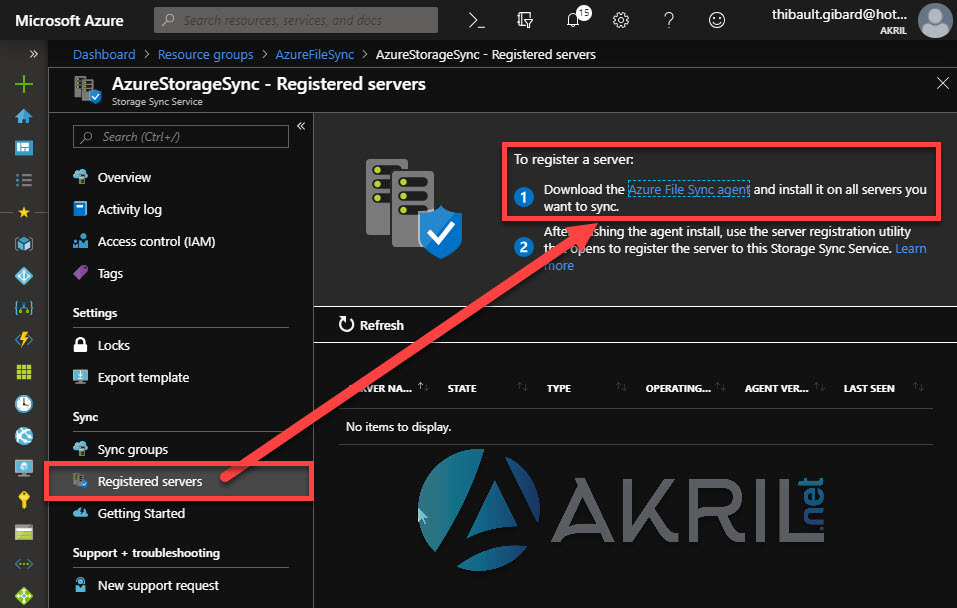Open the yellow key icon in sidebar
This screenshot has height=608, width=957.
point(24,499)
